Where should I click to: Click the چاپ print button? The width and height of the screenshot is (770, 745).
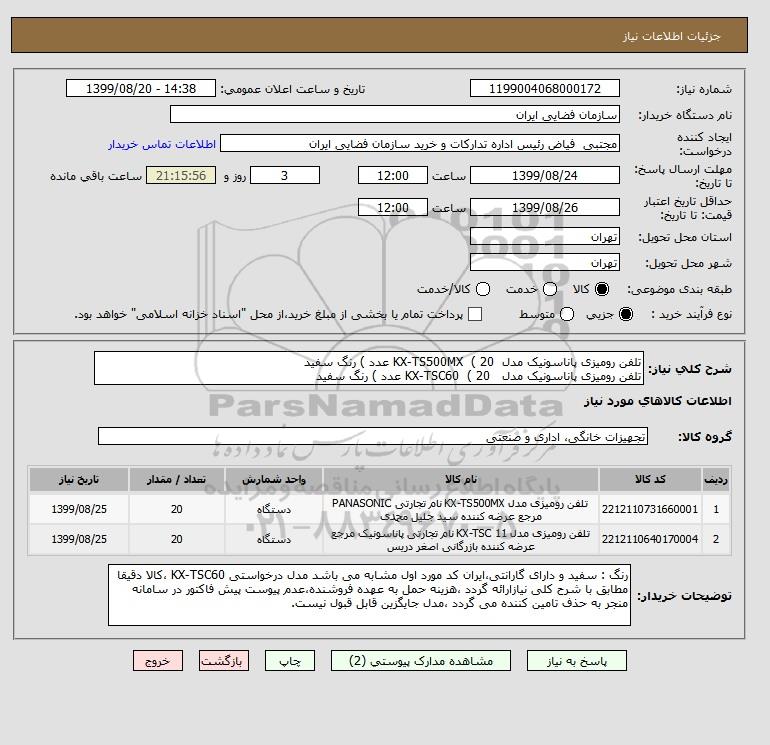[x=290, y=661]
